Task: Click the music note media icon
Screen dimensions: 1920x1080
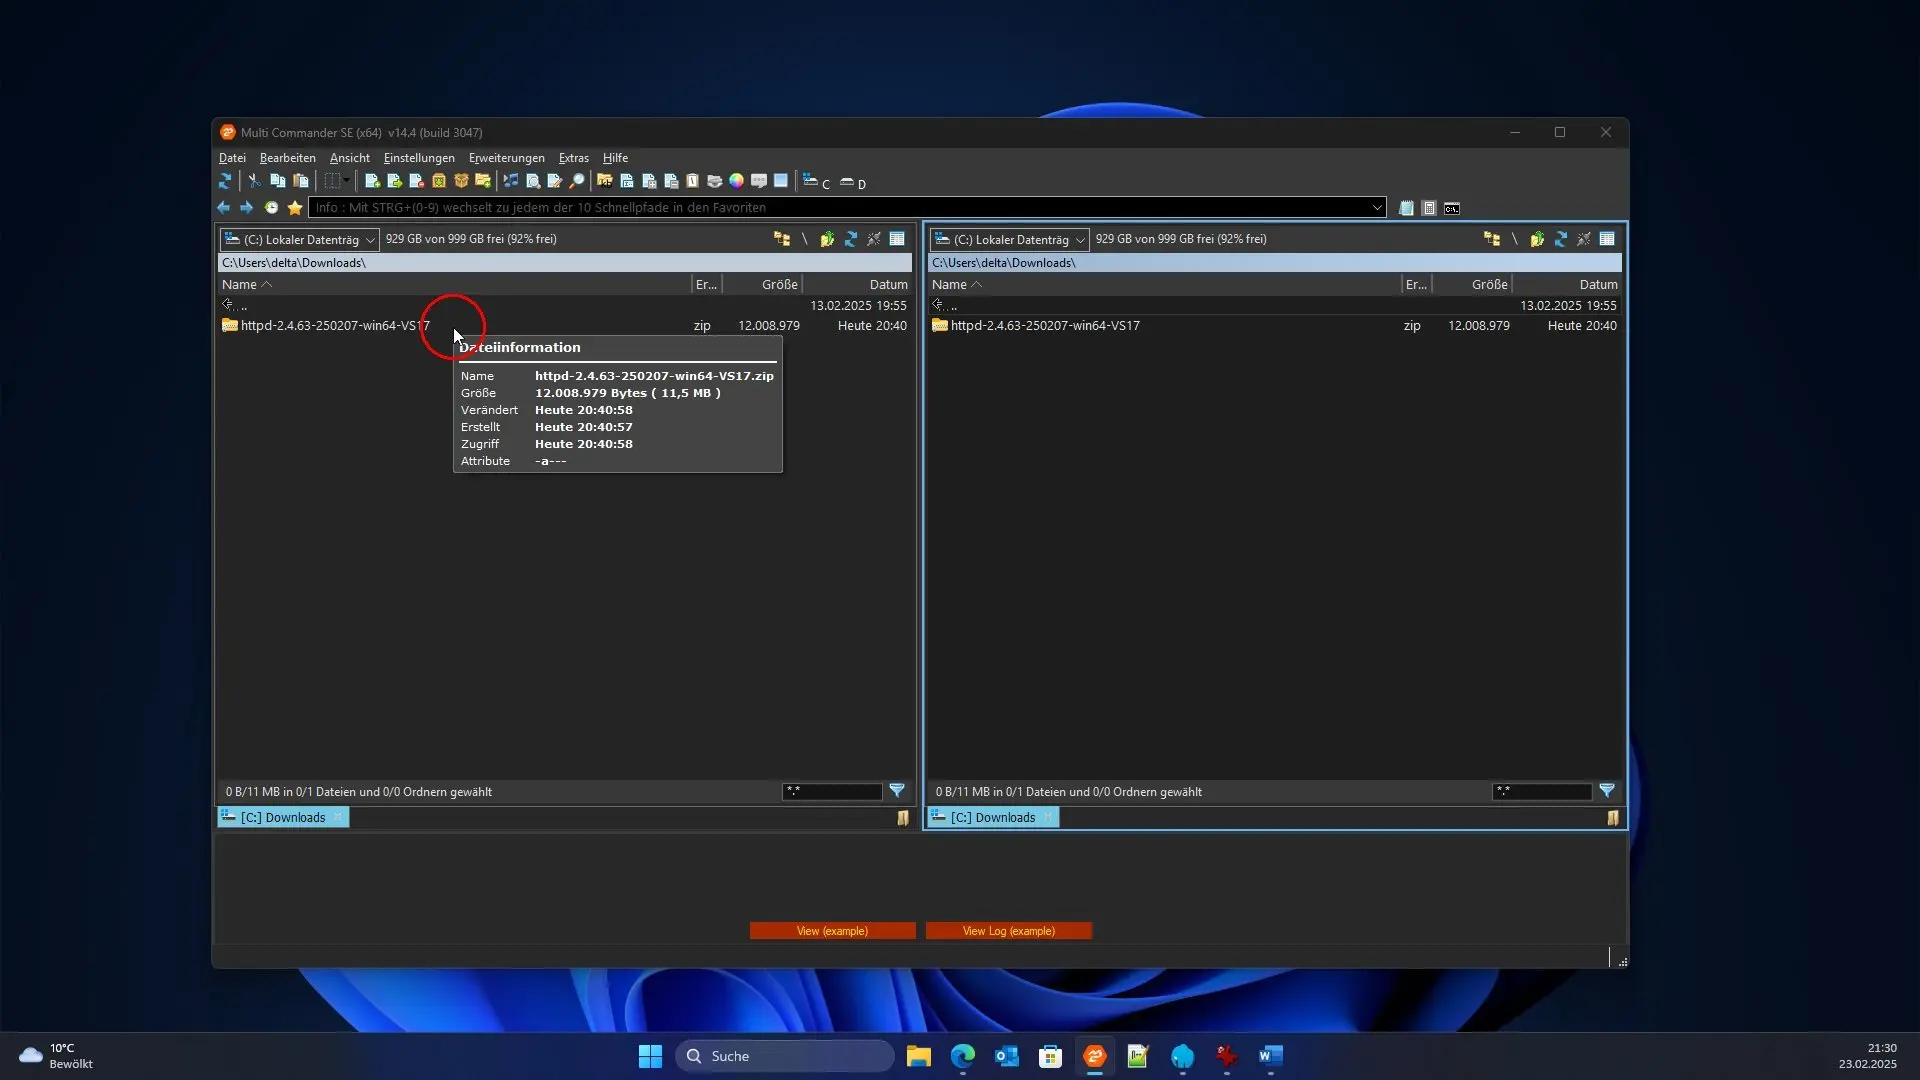Action: [511, 181]
